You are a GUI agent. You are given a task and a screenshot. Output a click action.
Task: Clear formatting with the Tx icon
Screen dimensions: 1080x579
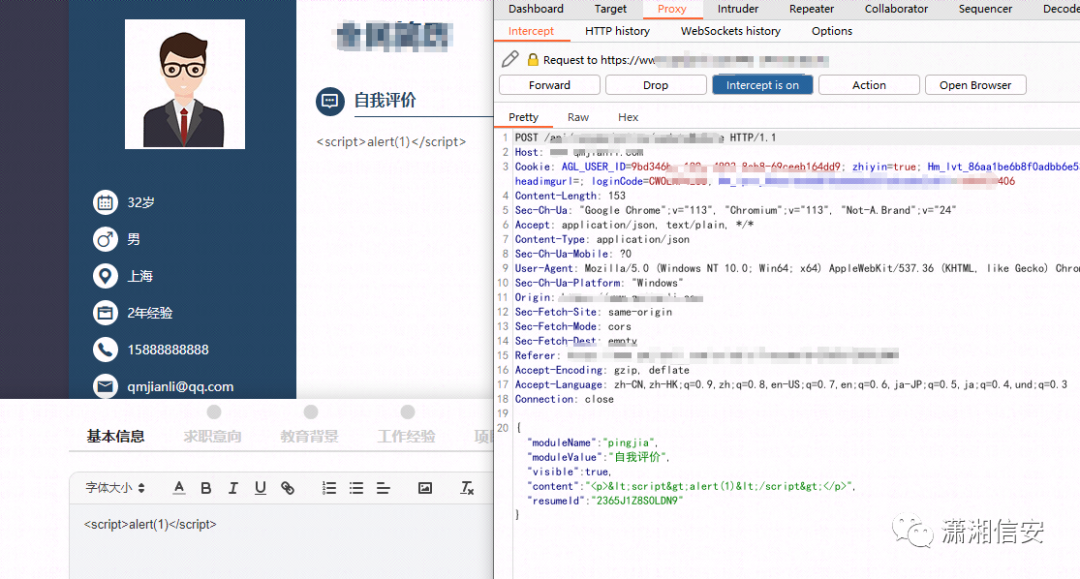tap(467, 487)
